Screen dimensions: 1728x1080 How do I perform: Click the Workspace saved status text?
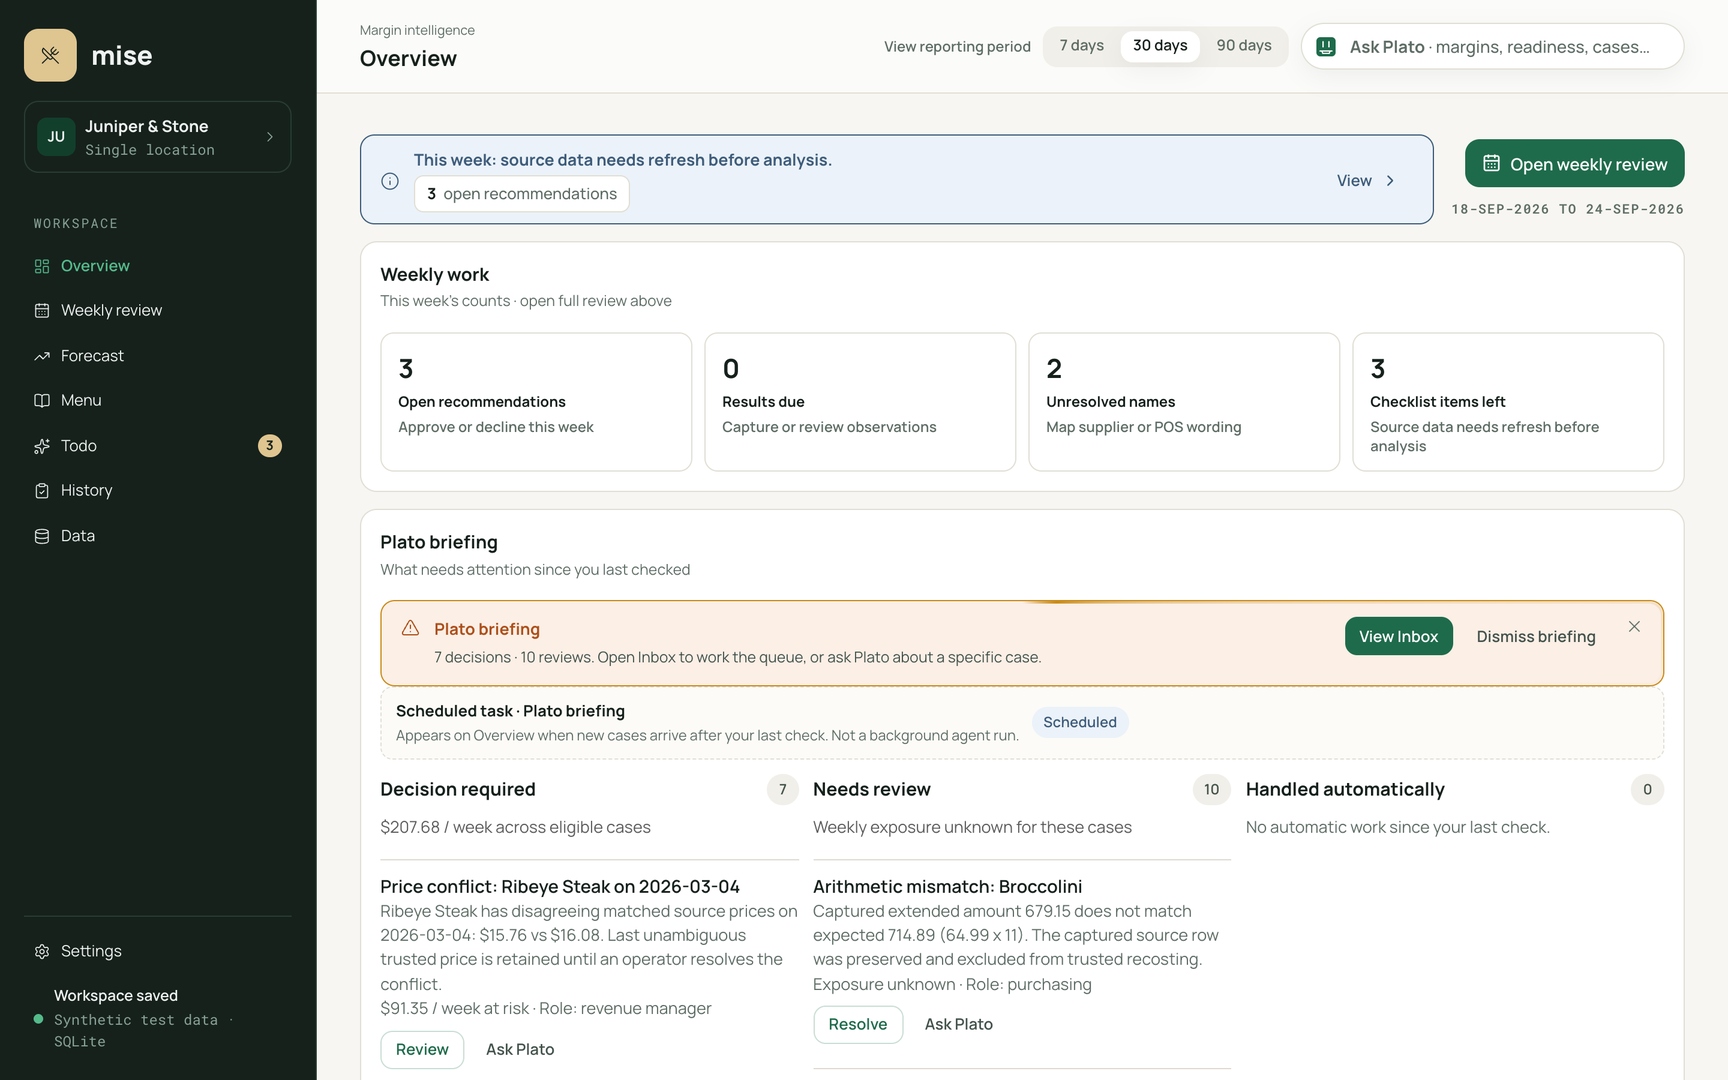tap(116, 996)
